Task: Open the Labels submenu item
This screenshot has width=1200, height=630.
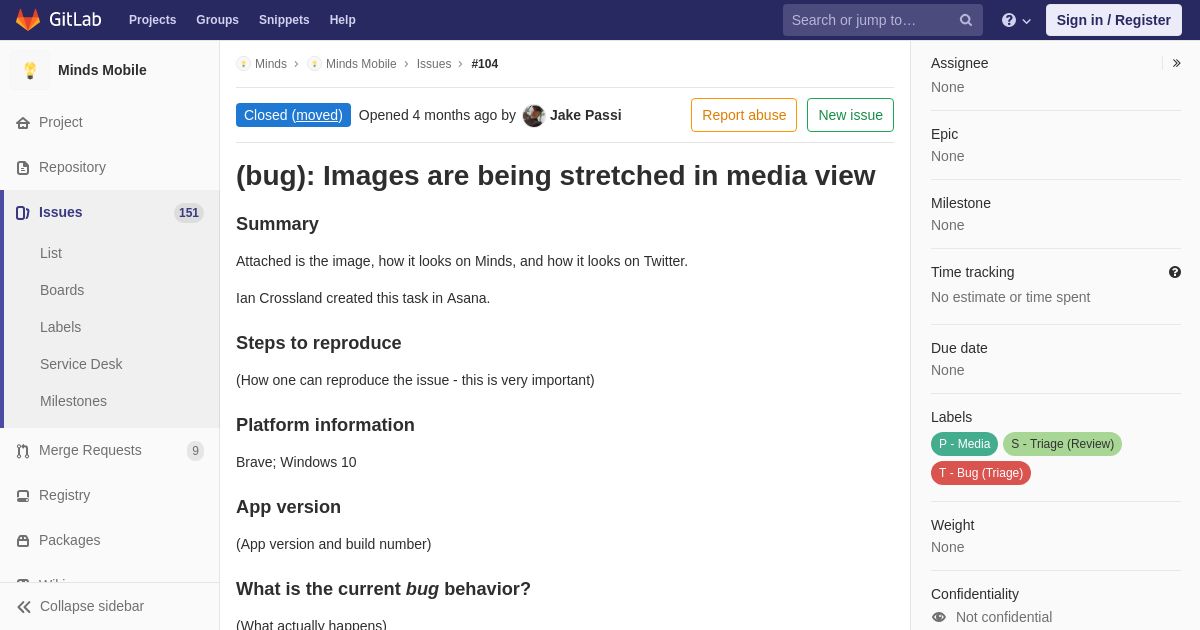Action: [x=60, y=327]
